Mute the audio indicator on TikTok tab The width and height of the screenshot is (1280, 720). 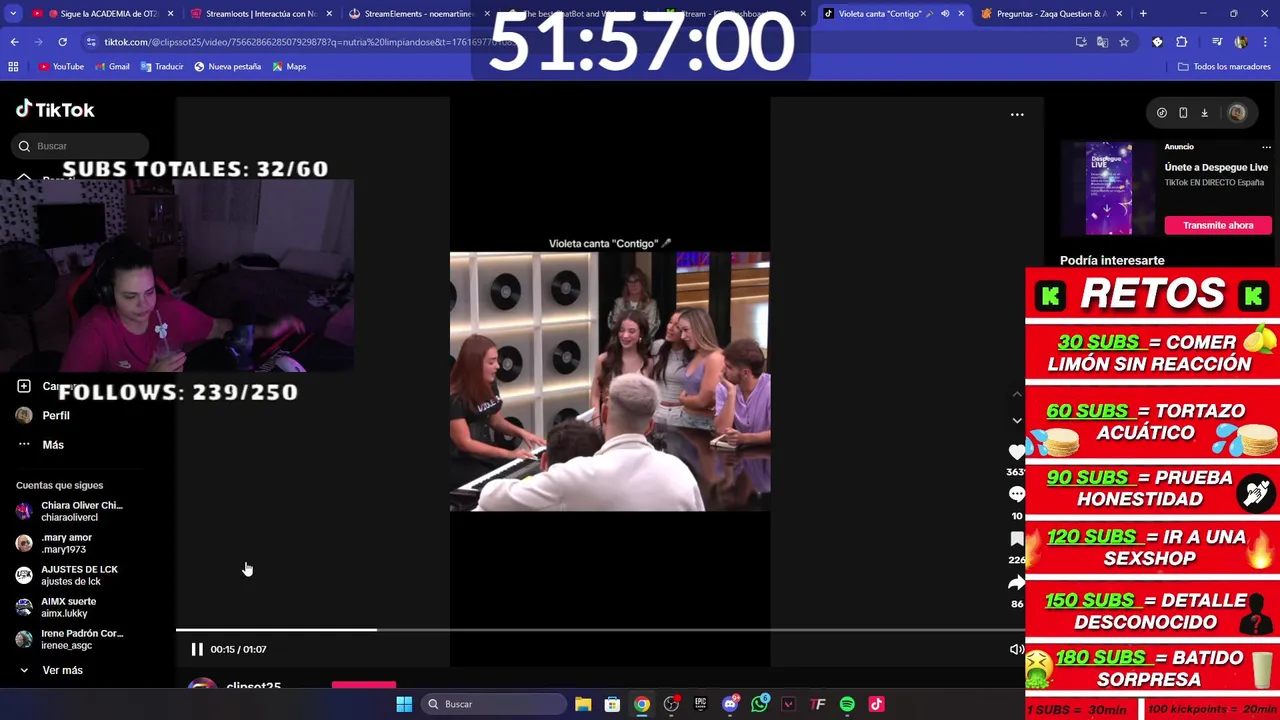tap(945, 14)
